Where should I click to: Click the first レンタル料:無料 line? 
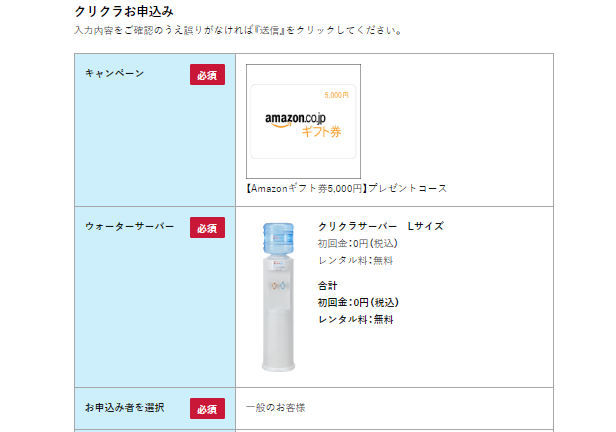(x=355, y=260)
